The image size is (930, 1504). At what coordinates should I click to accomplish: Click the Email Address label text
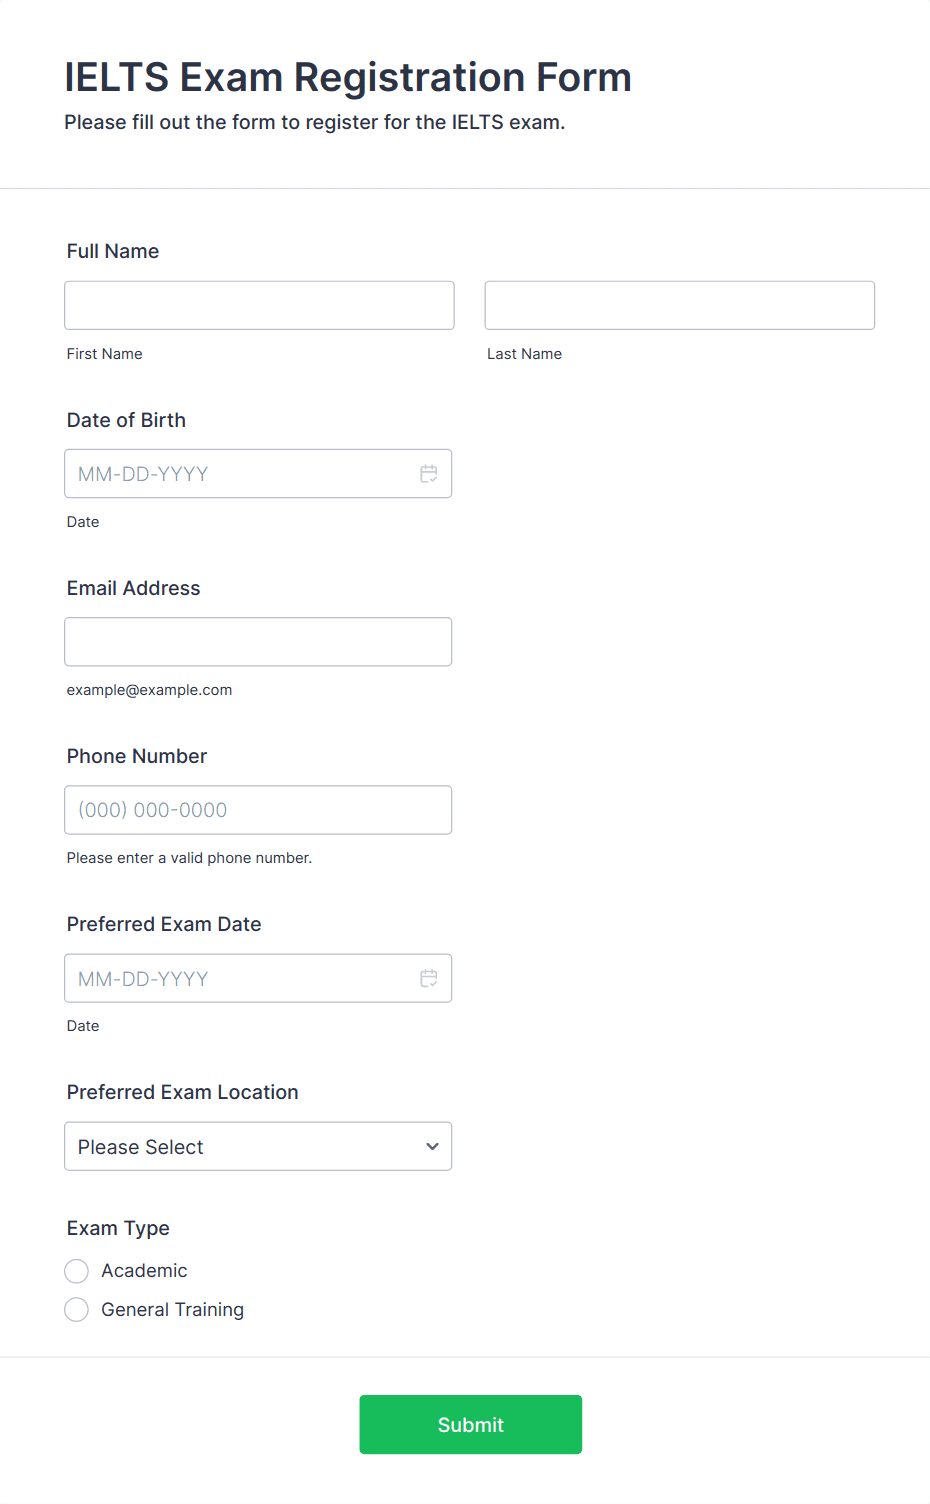point(134,588)
